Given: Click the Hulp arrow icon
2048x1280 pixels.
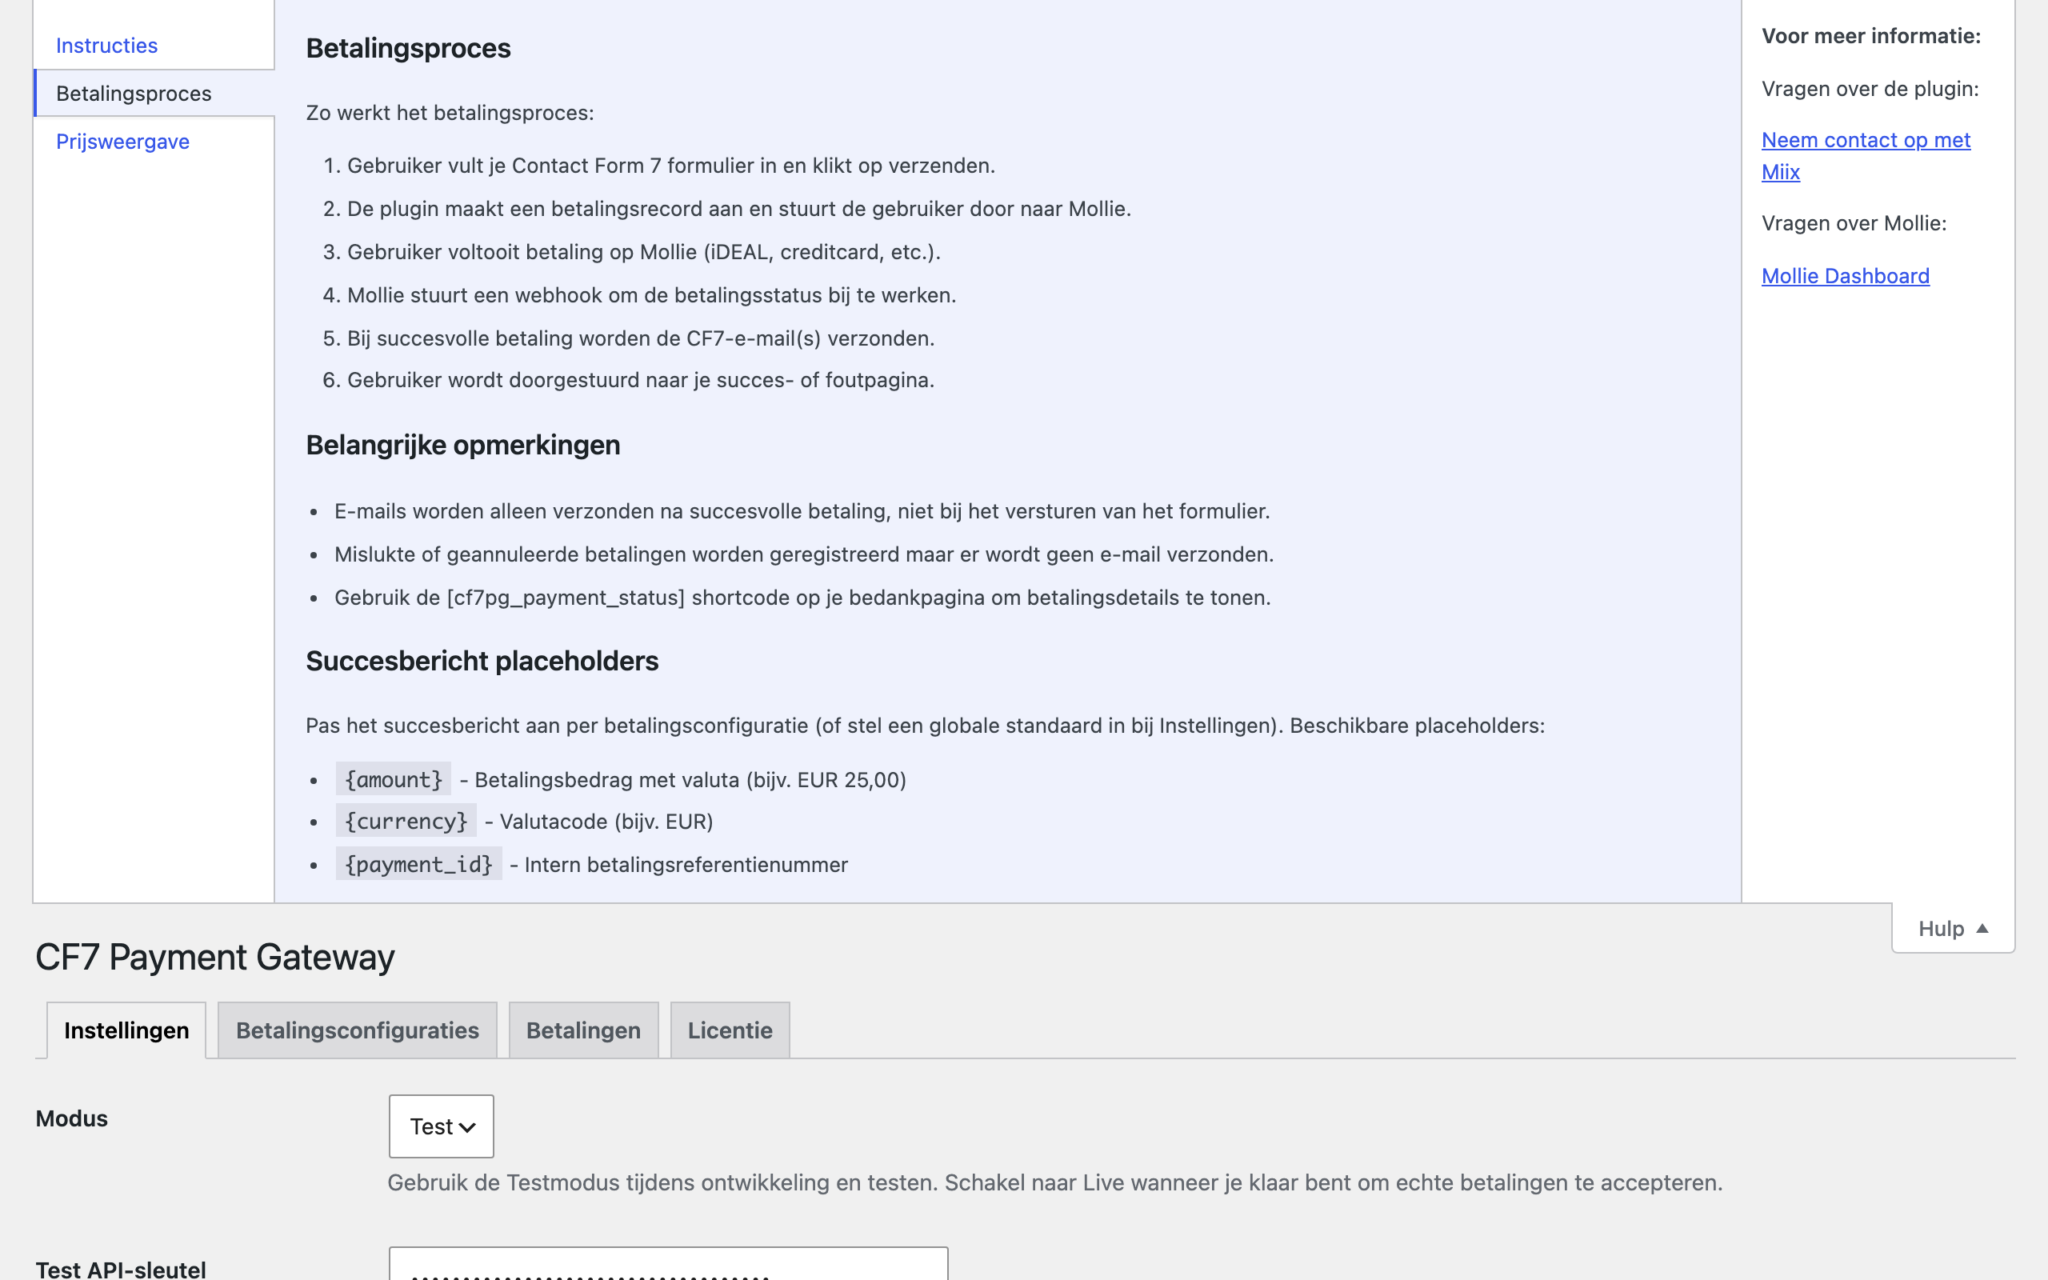Looking at the screenshot, I should [x=1982, y=928].
